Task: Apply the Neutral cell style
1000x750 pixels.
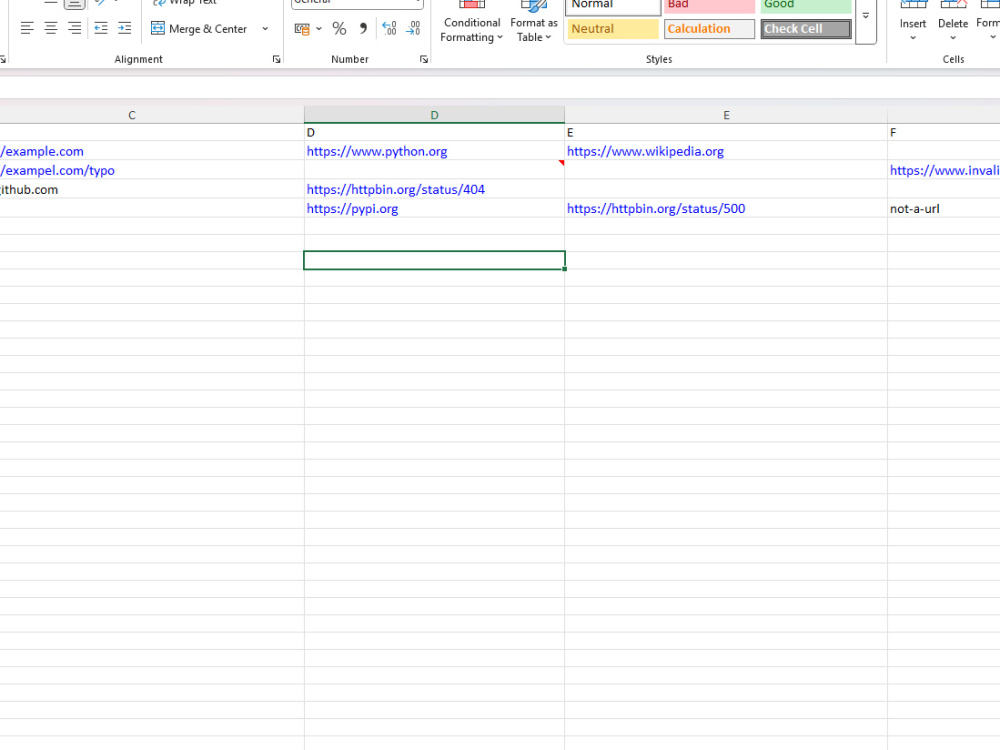Action: (613, 29)
